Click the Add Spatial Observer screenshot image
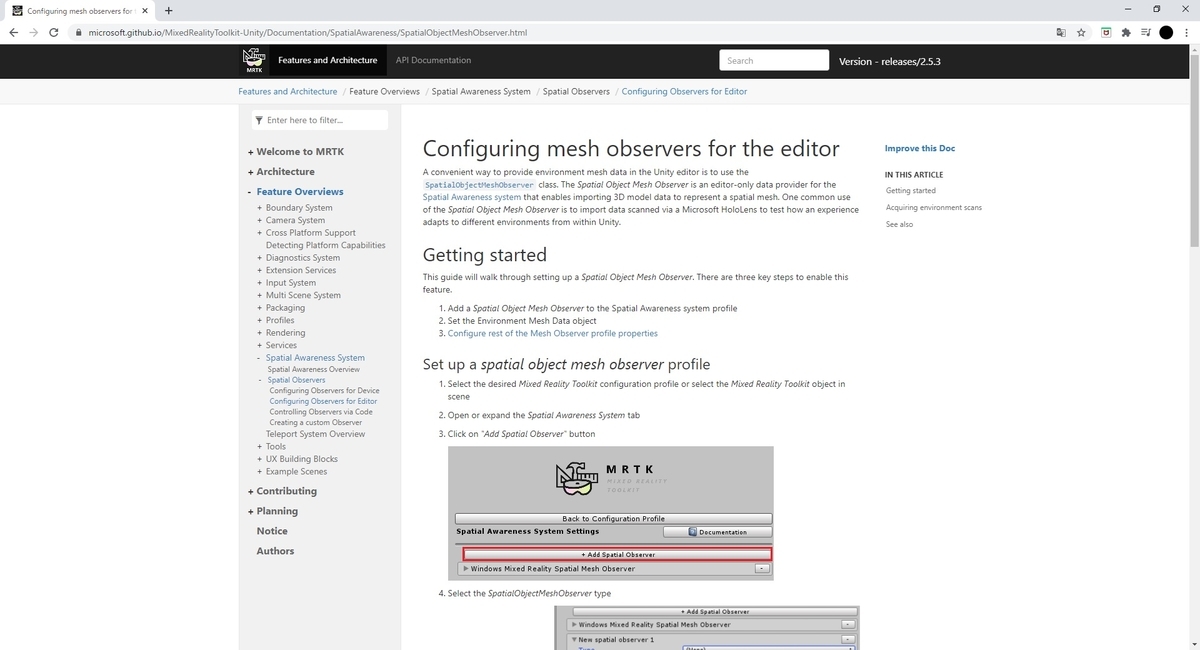 click(611, 513)
